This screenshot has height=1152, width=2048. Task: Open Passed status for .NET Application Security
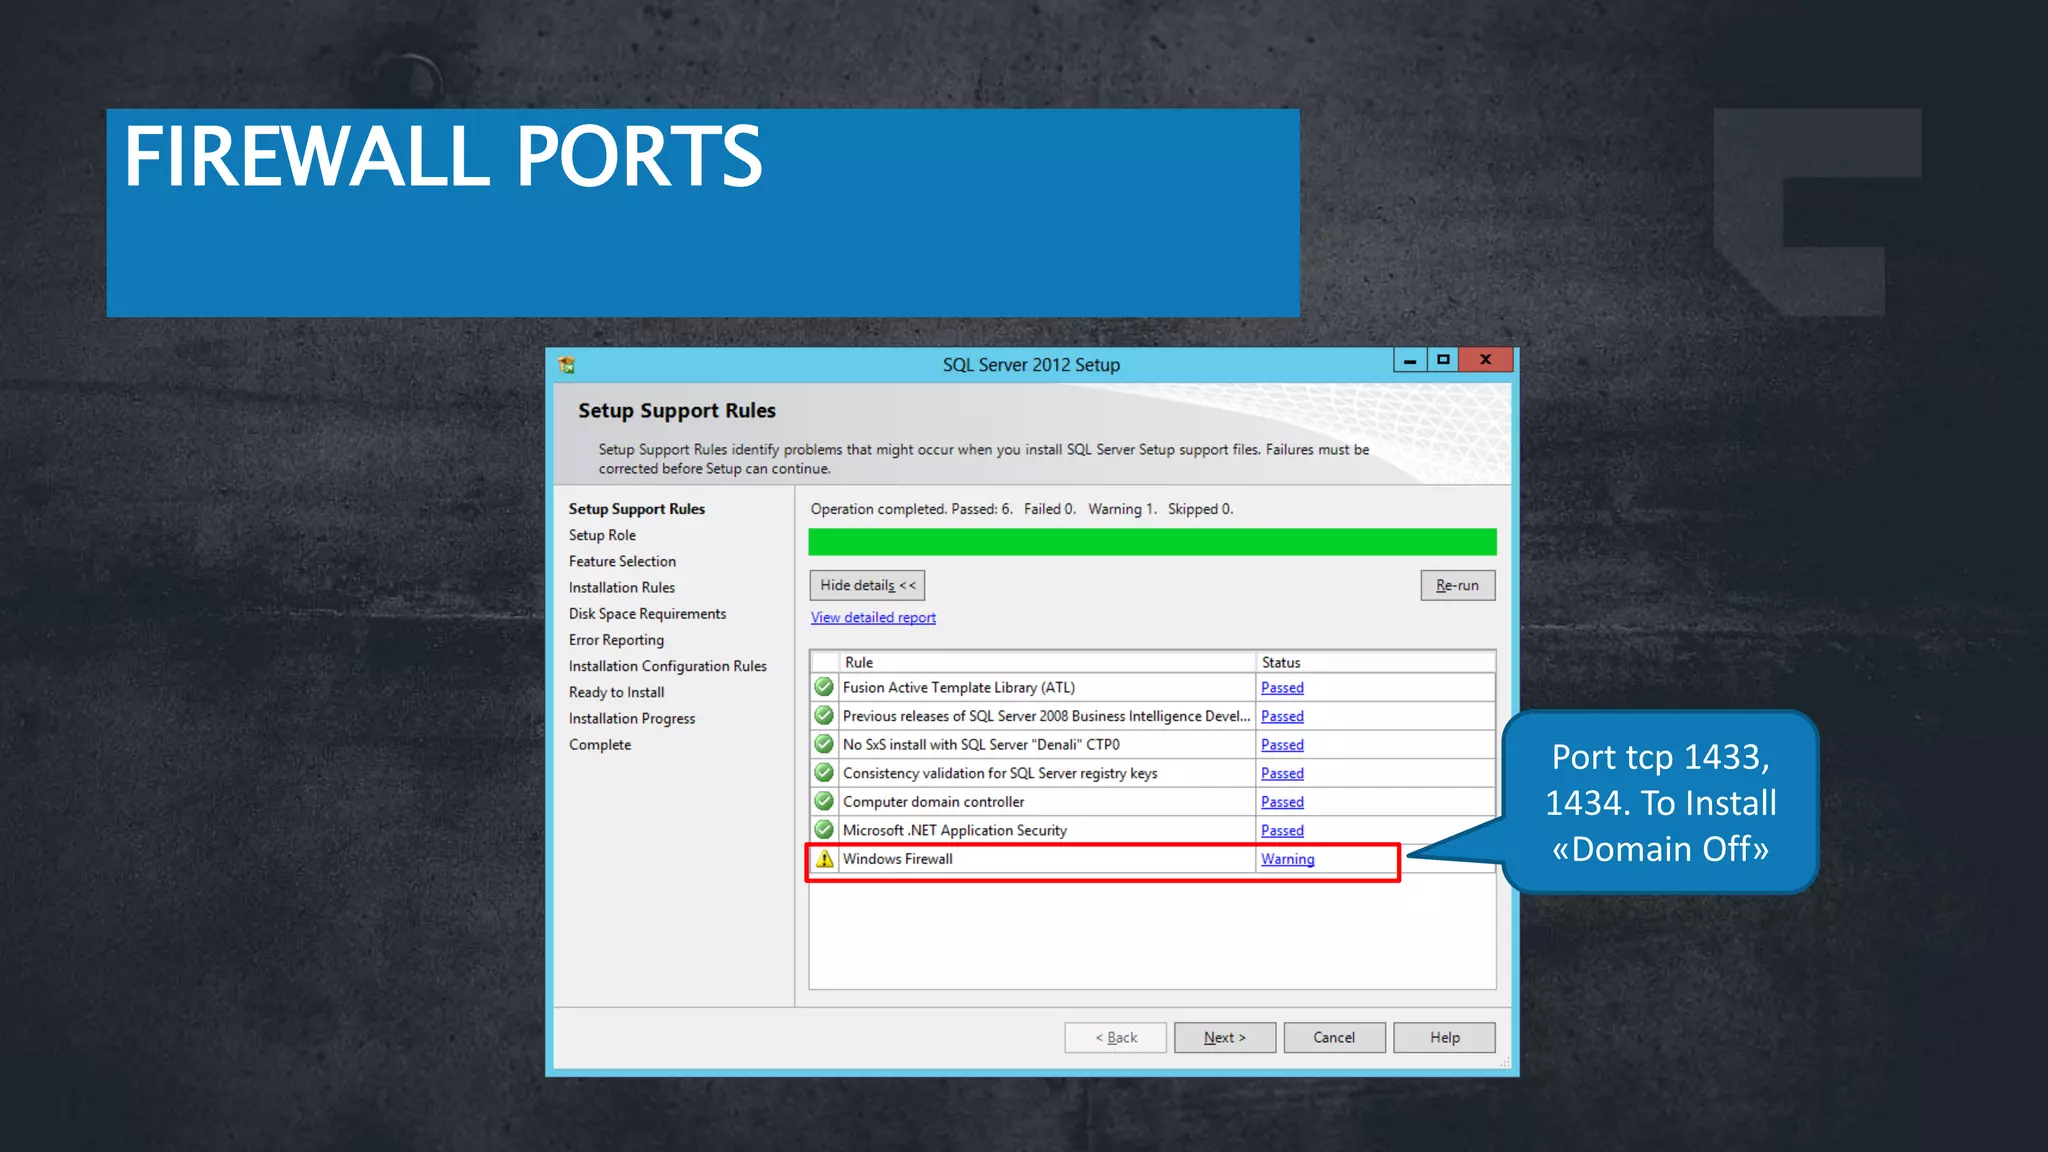coord(1282,831)
